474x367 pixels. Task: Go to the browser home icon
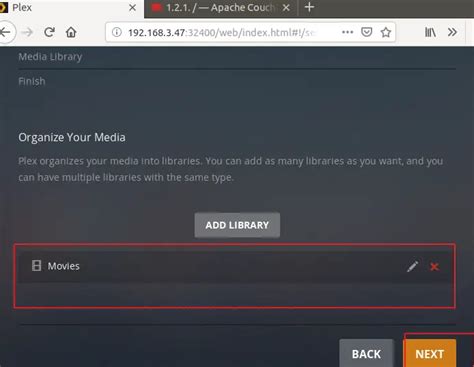71,32
